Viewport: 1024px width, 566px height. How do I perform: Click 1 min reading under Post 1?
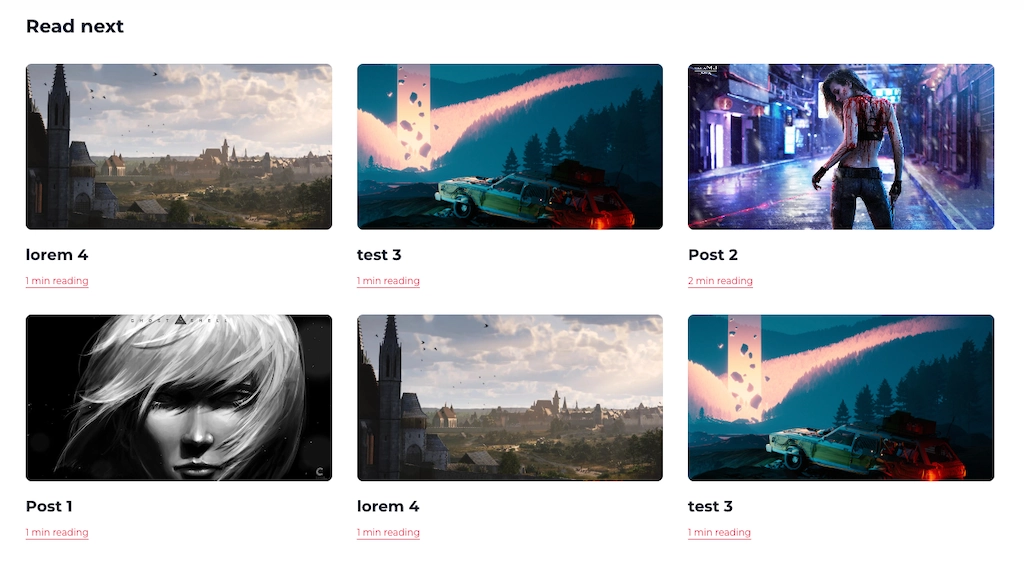click(57, 532)
